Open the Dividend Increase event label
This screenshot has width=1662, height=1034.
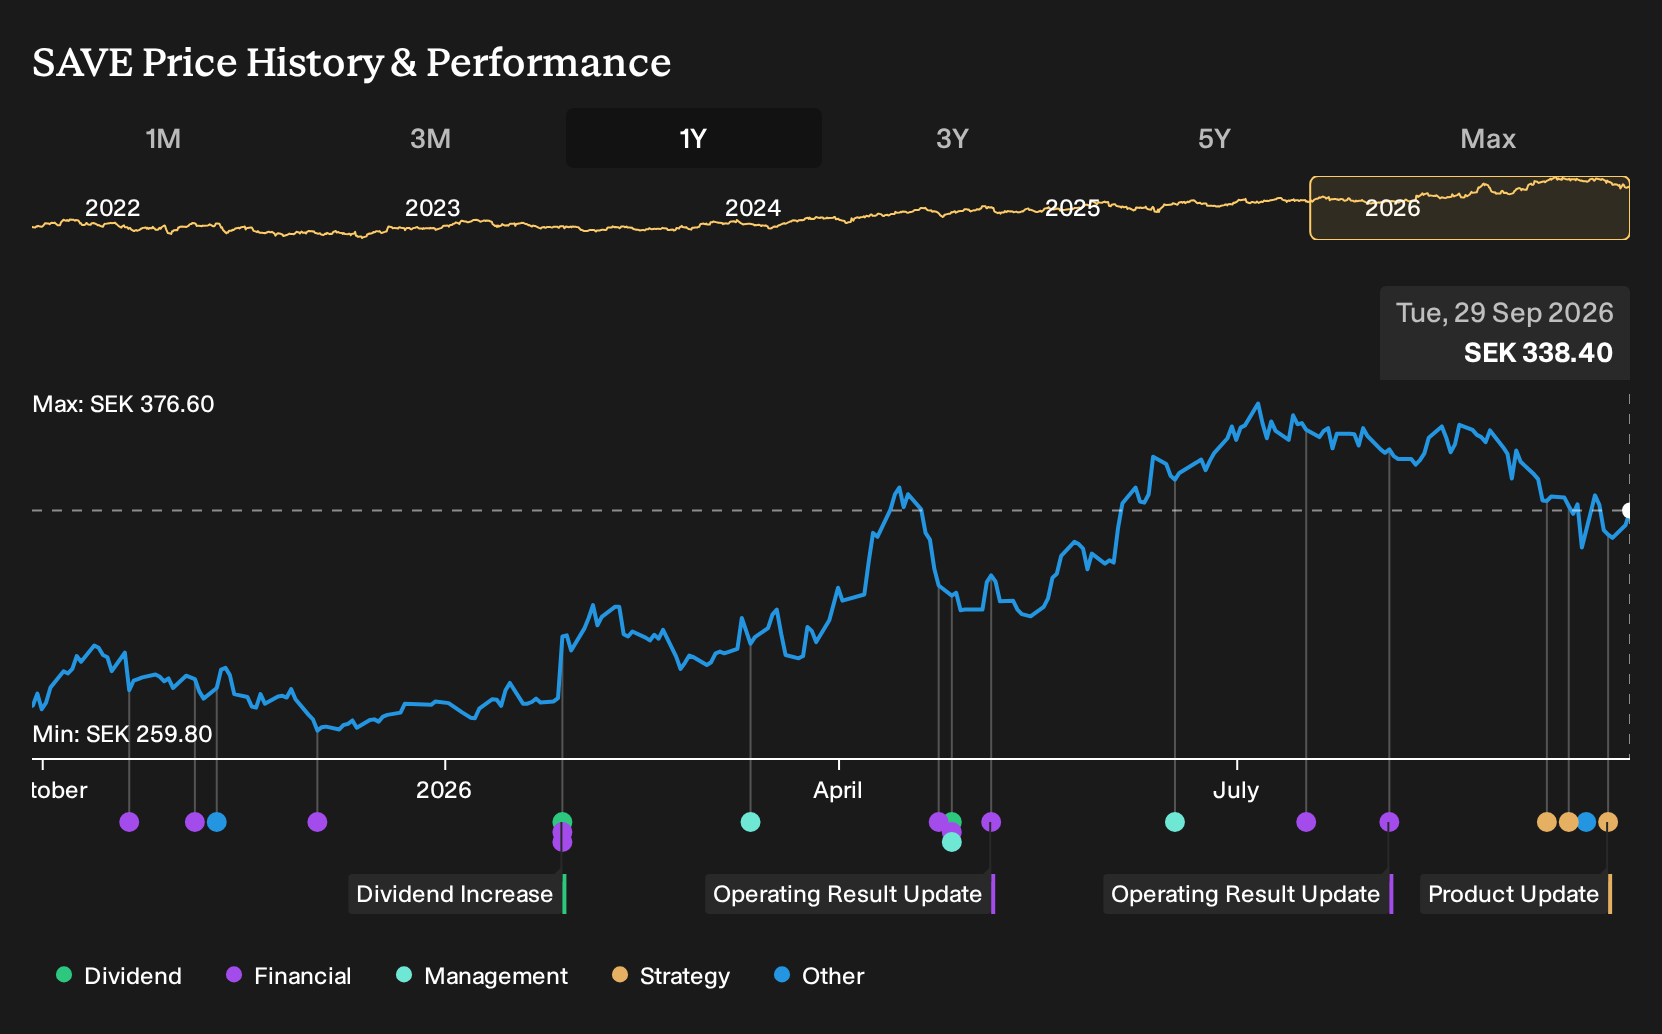458,894
